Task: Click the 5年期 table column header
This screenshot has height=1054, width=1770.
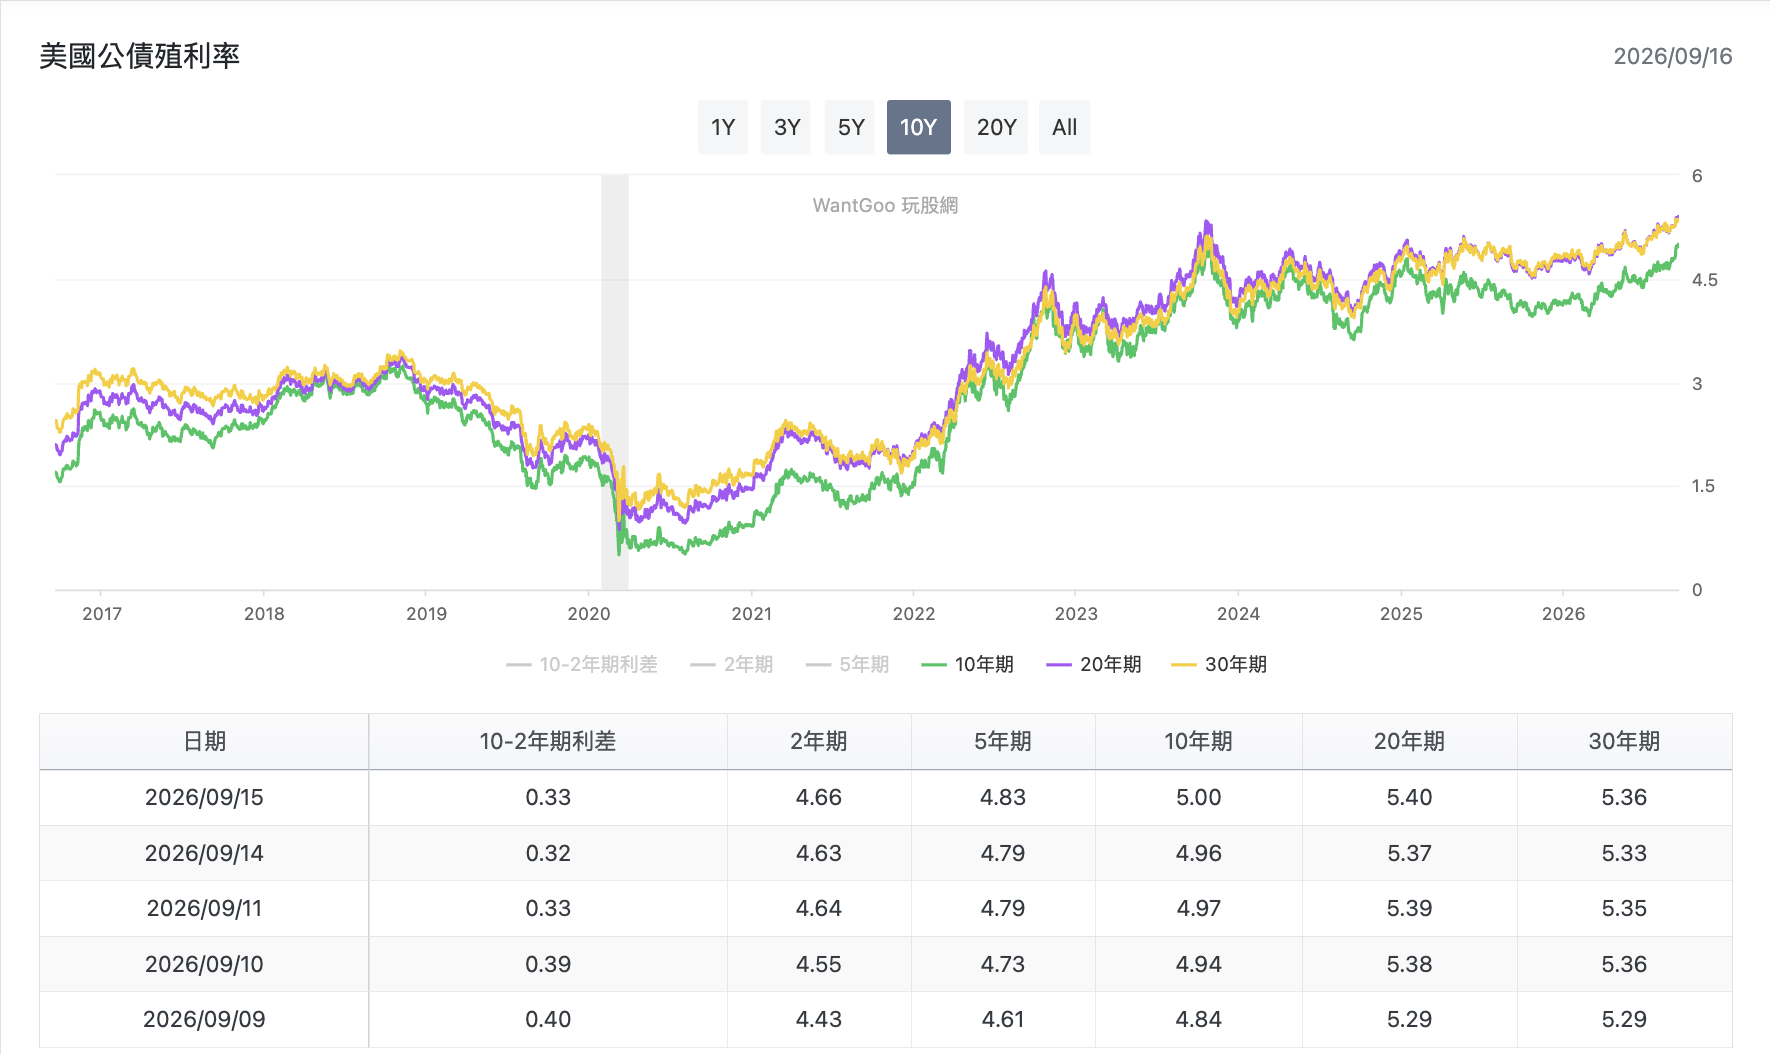Action: 1003,741
